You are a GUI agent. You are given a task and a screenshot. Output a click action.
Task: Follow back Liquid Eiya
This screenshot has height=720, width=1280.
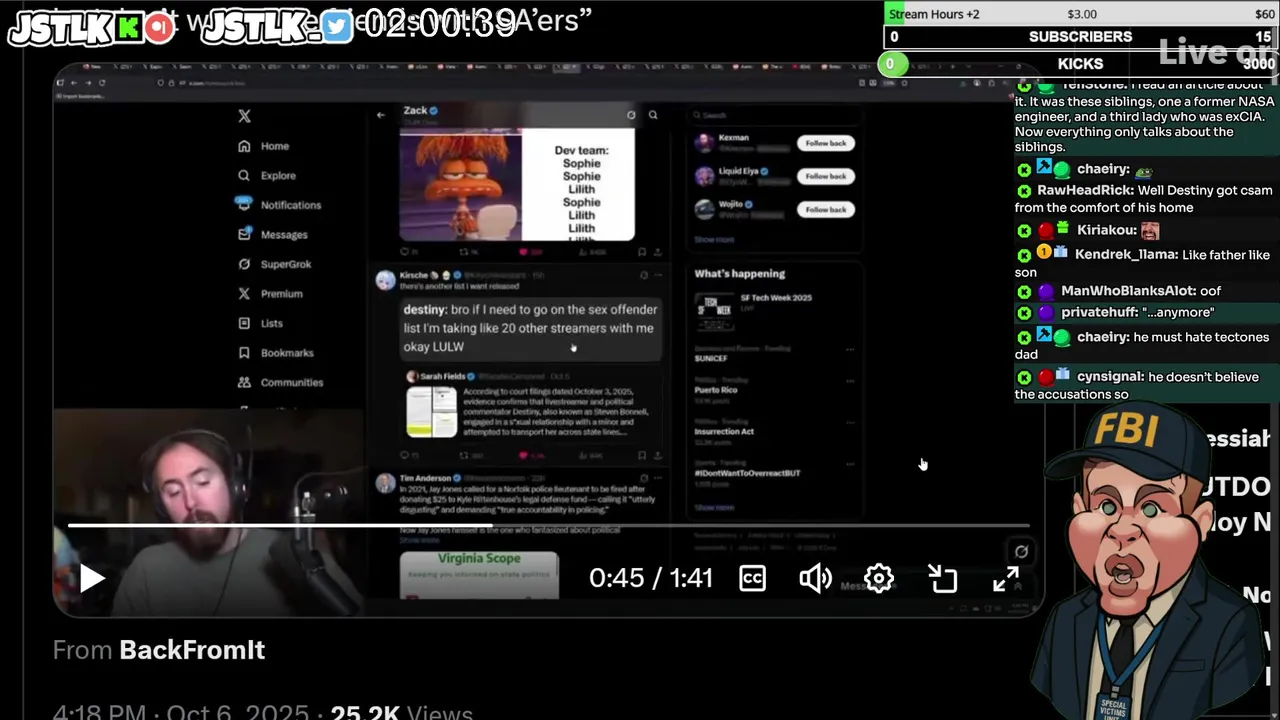pyautogui.click(x=826, y=176)
